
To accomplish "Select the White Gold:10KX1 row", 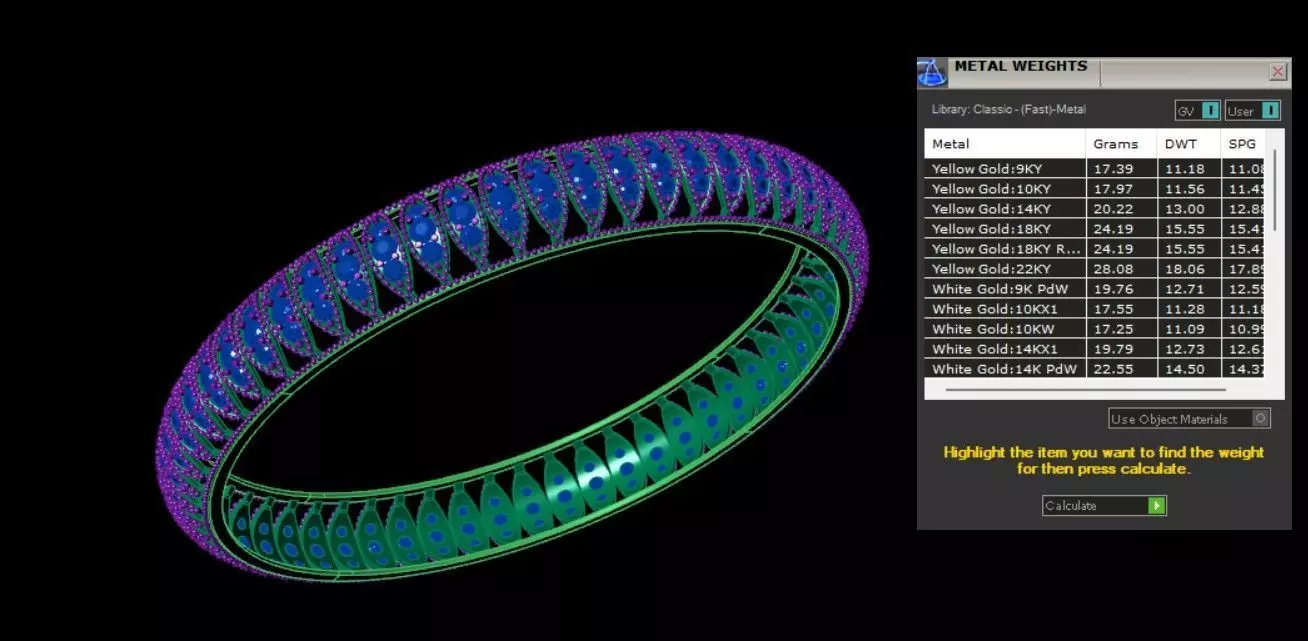I will [1095, 309].
